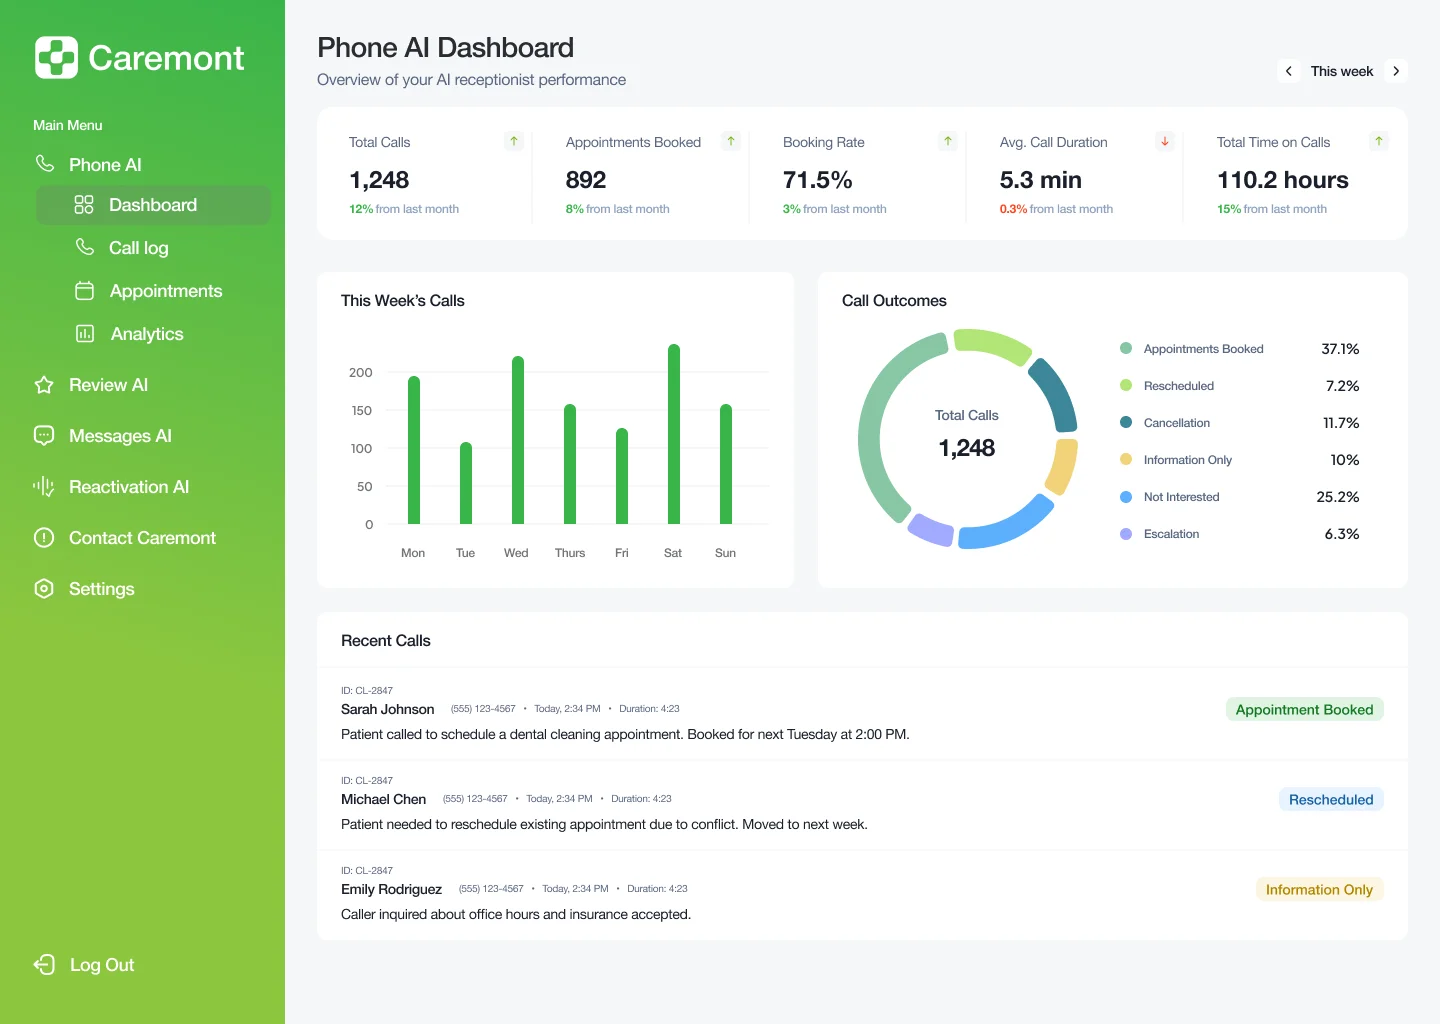Click the Call log phone icon
This screenshot has width=1440, height=1024.
[x=85, y=247]
